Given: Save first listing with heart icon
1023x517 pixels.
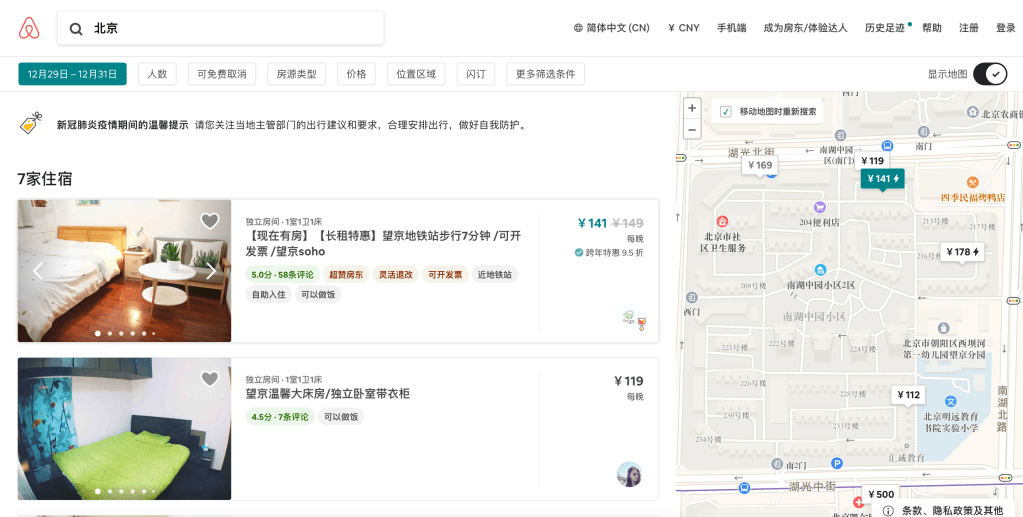Looking at the screenshot, I should pos(209,221).
